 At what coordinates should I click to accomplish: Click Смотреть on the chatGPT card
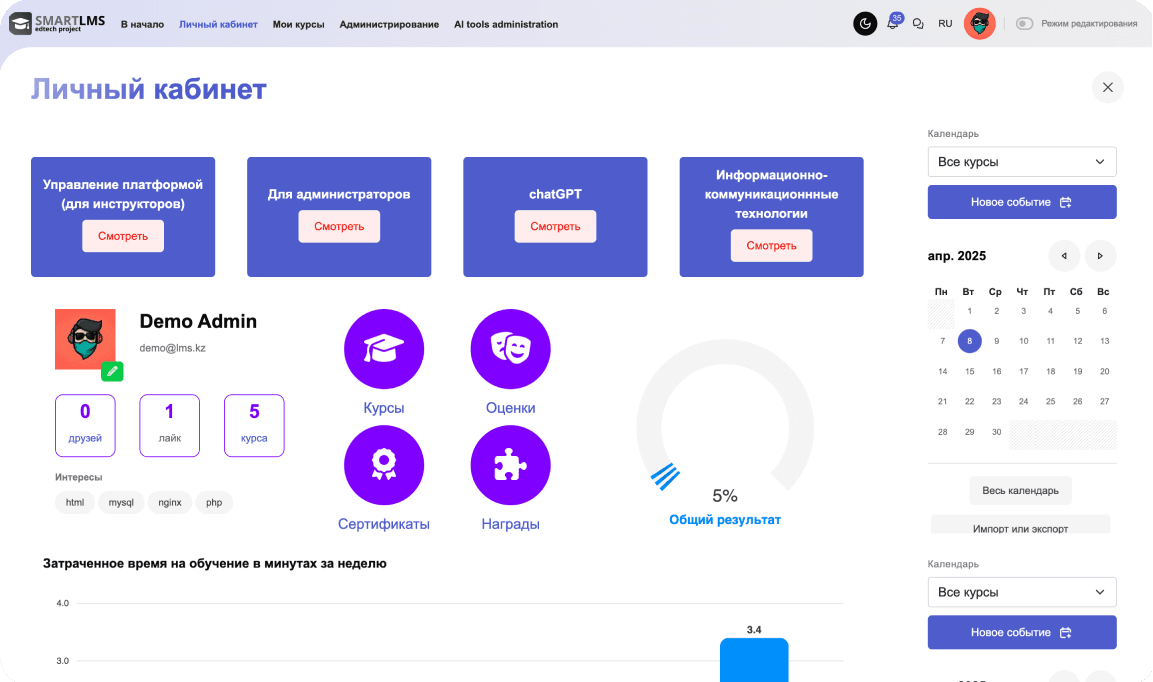[555, 226]
